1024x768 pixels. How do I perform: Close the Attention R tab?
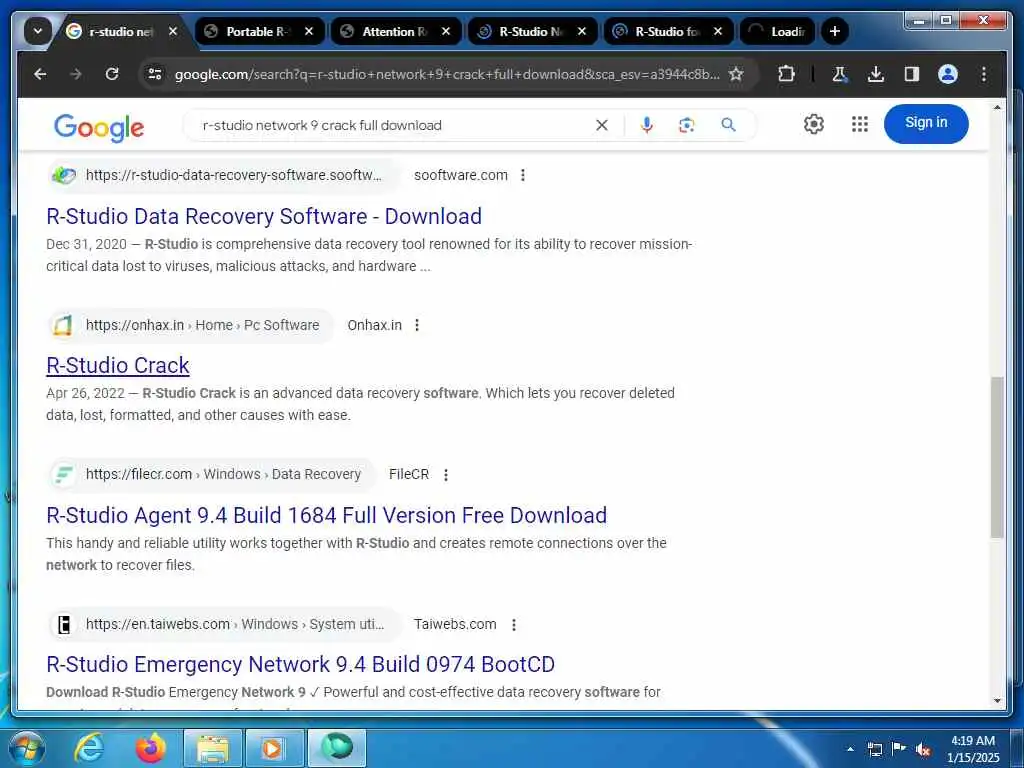446,31
